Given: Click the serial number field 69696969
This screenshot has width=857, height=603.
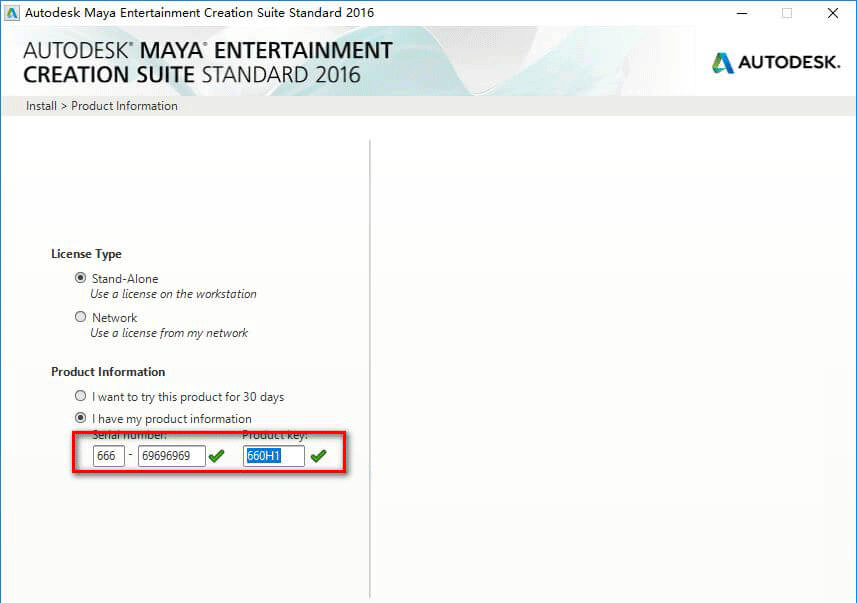Looking at the screenshot, I should coord(172,456).
